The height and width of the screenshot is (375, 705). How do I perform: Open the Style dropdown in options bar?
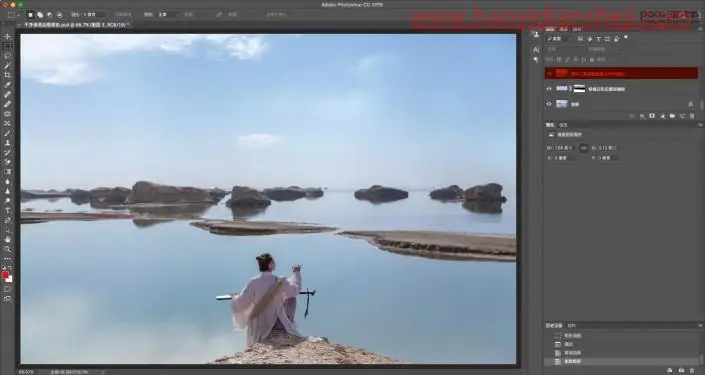pyautogui.click(x=169, y=15)
